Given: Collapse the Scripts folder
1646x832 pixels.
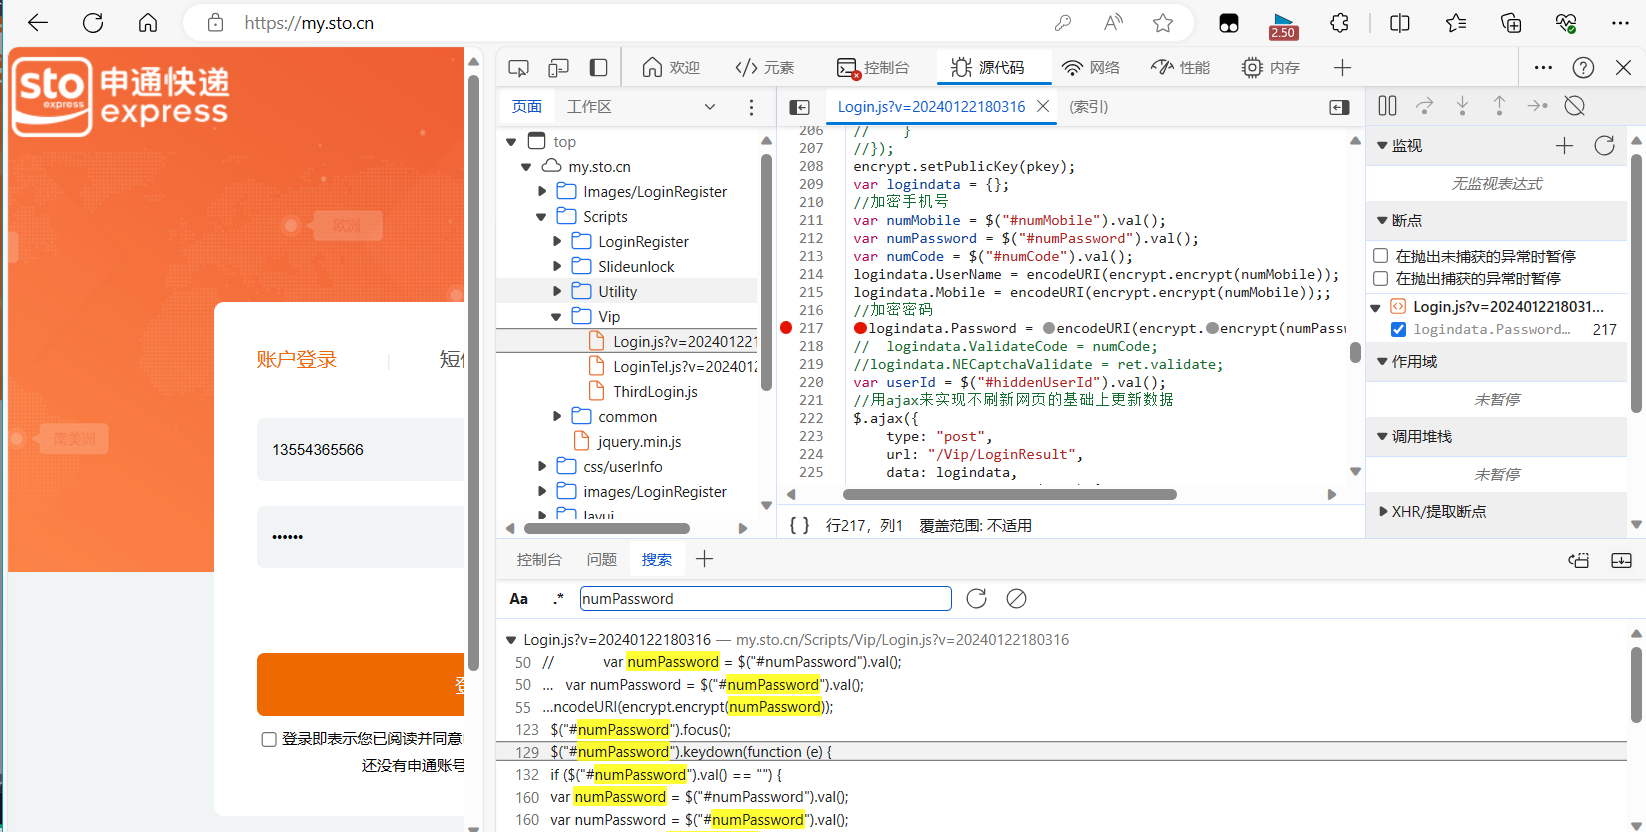Looking at the screenshot, I should pyautogui.click(x=541, y=217).
